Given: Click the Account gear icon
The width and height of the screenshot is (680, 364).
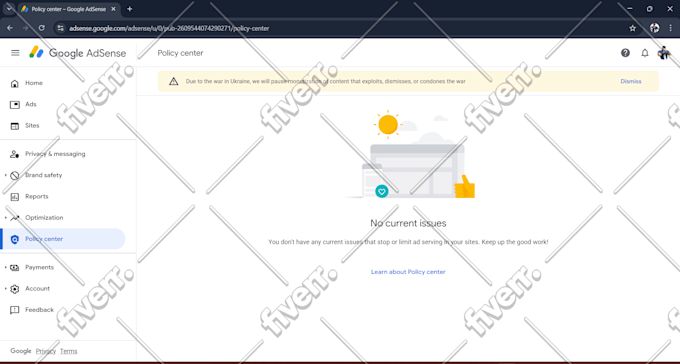Looking at the screenshot, I should click(x=15, y=289).
